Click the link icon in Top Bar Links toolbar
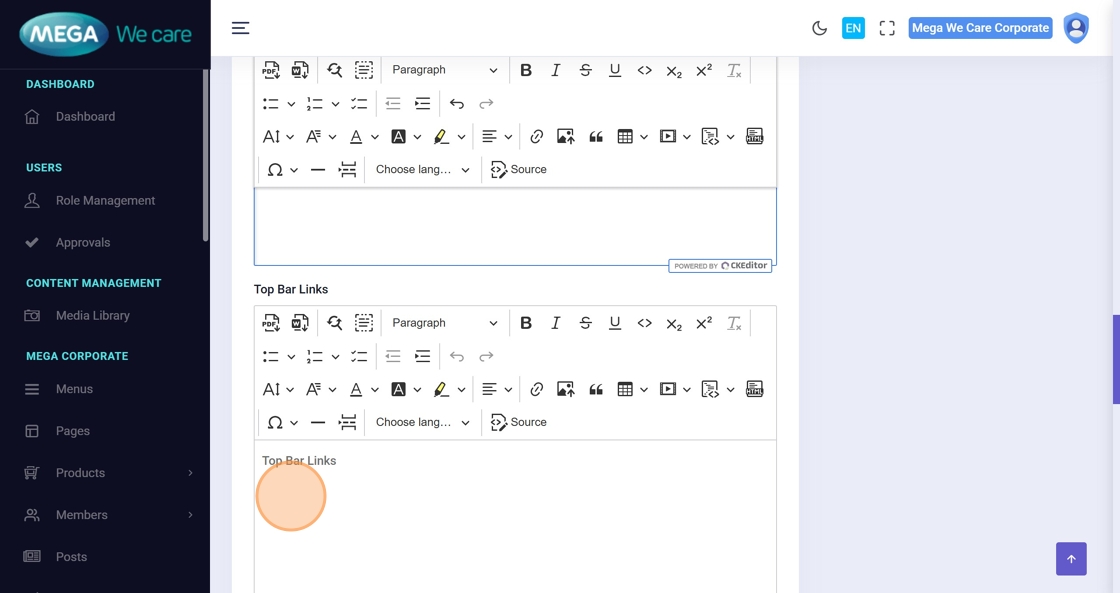1120x593 pixels. (537, 389)
